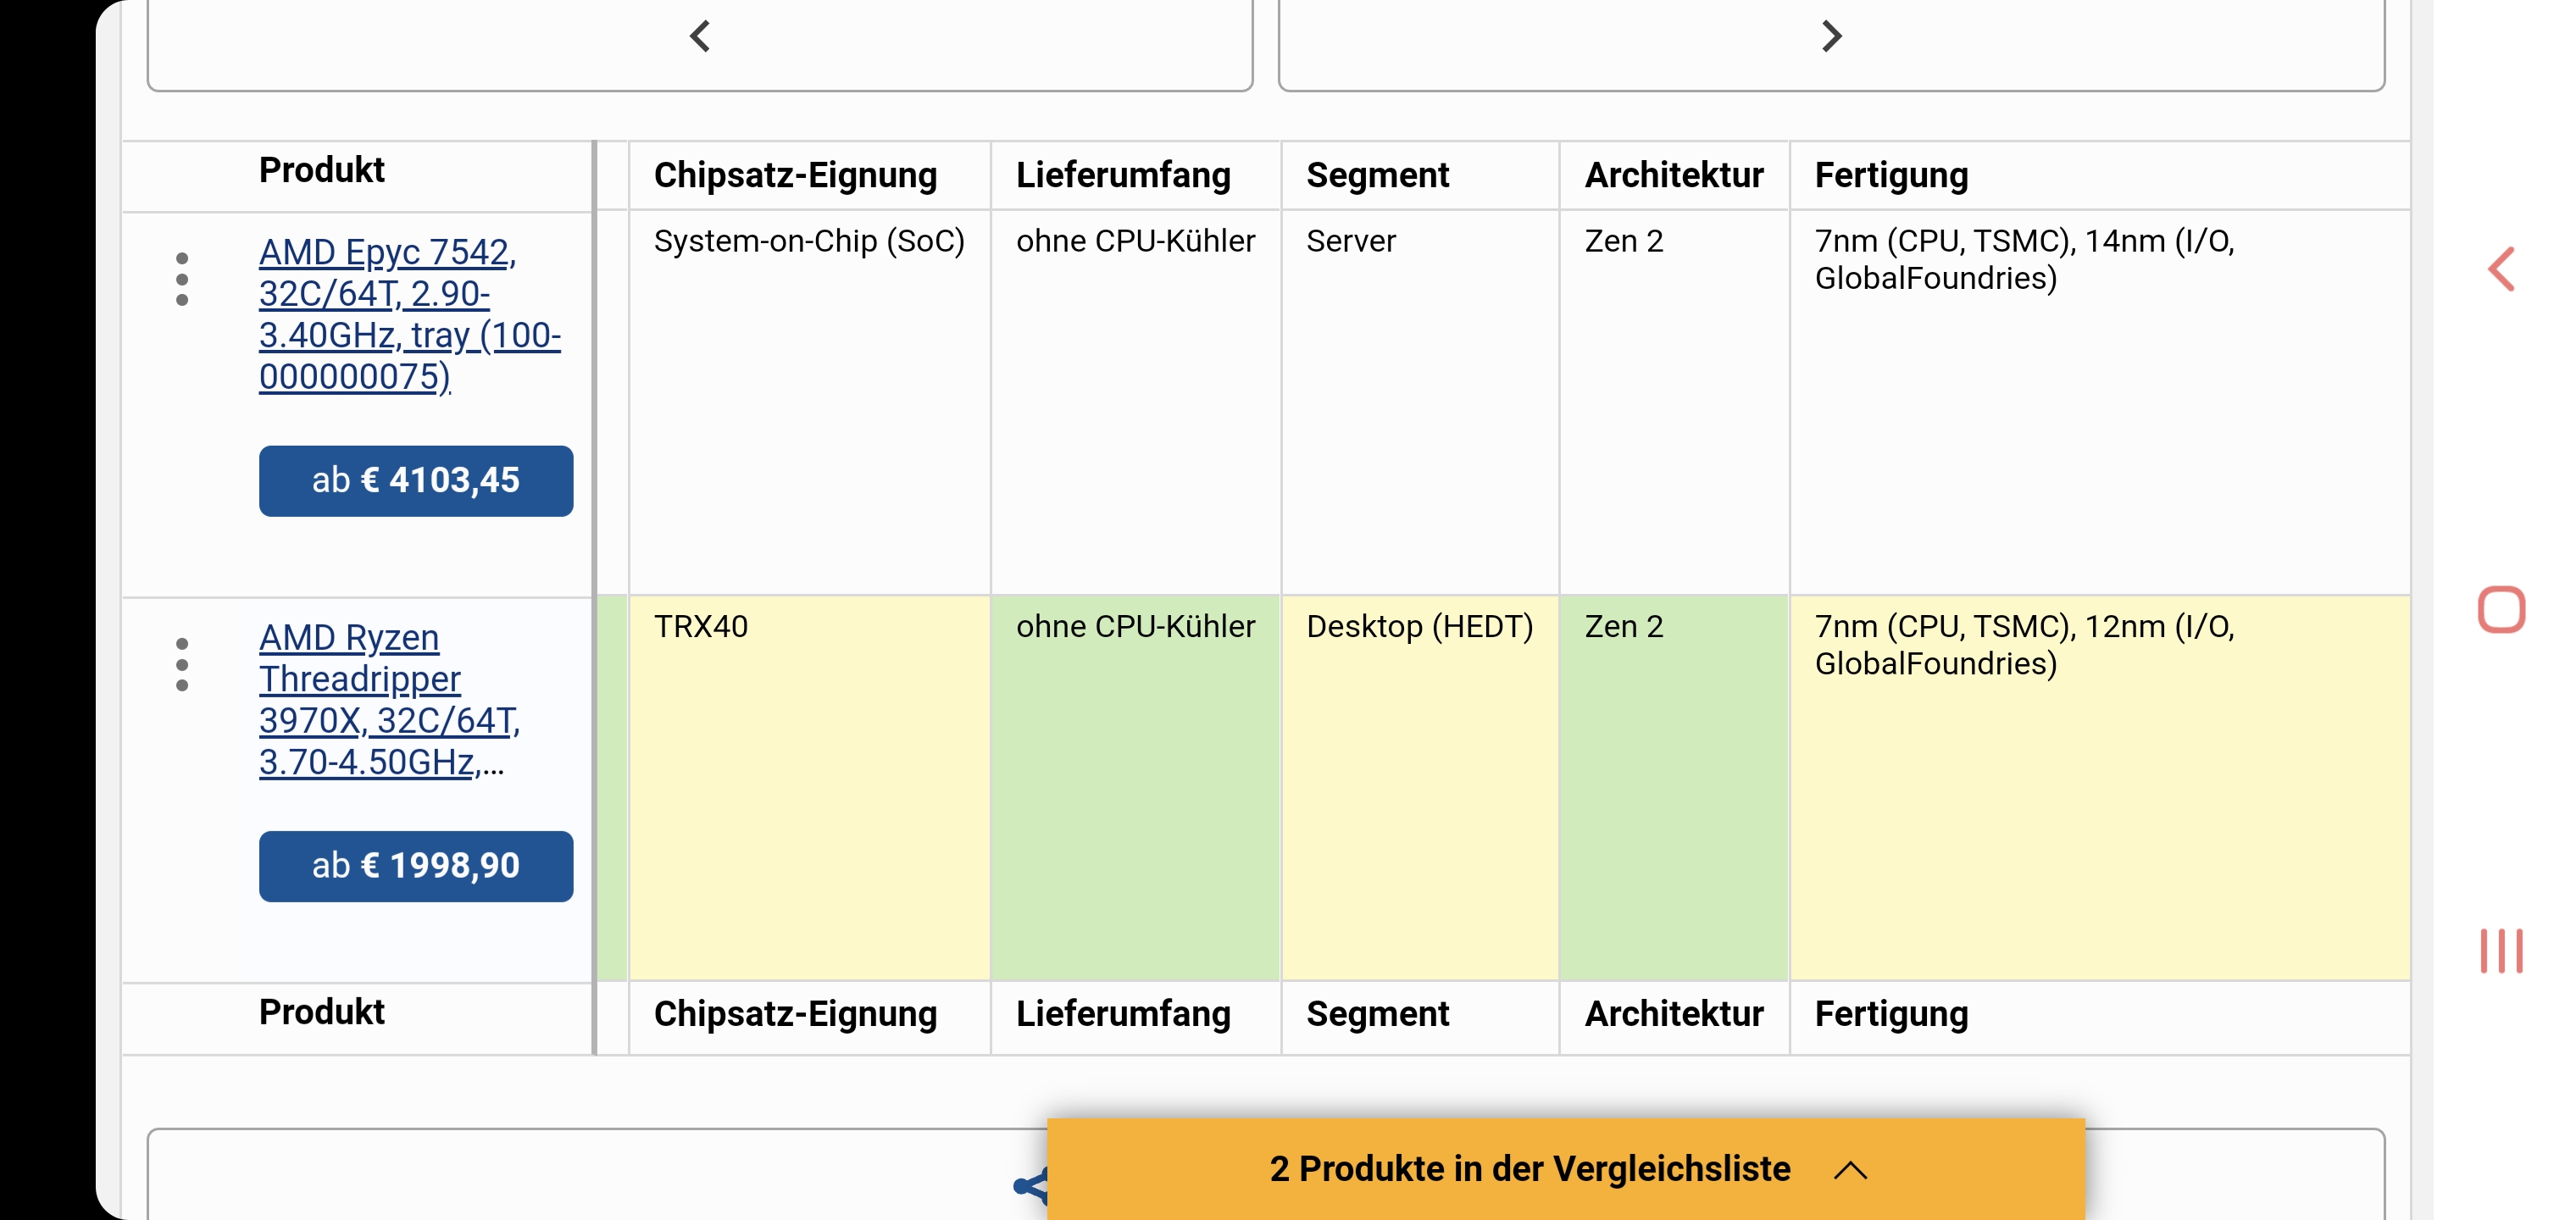Open AMD Ryzen Threadripper 3970X link
Image resolution: width=2576 pixels, height=1220 pixels.
(389, 699)
